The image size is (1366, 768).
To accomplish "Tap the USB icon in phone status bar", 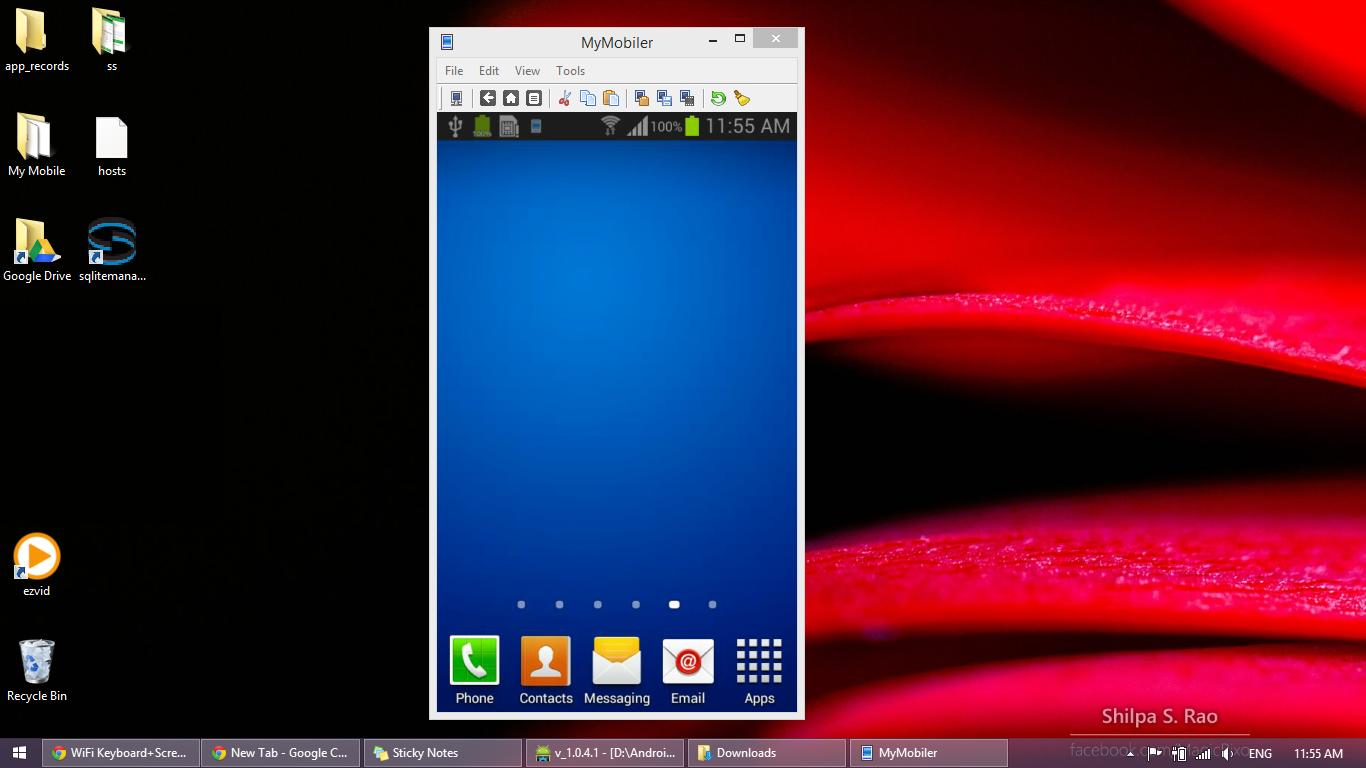I will (x=456, y=126).
